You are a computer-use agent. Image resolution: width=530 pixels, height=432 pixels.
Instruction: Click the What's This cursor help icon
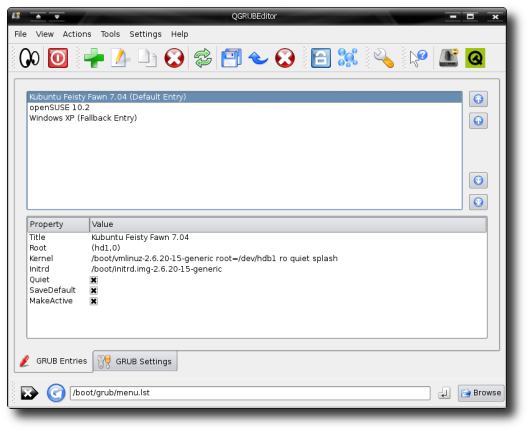[x=418, y=58]
